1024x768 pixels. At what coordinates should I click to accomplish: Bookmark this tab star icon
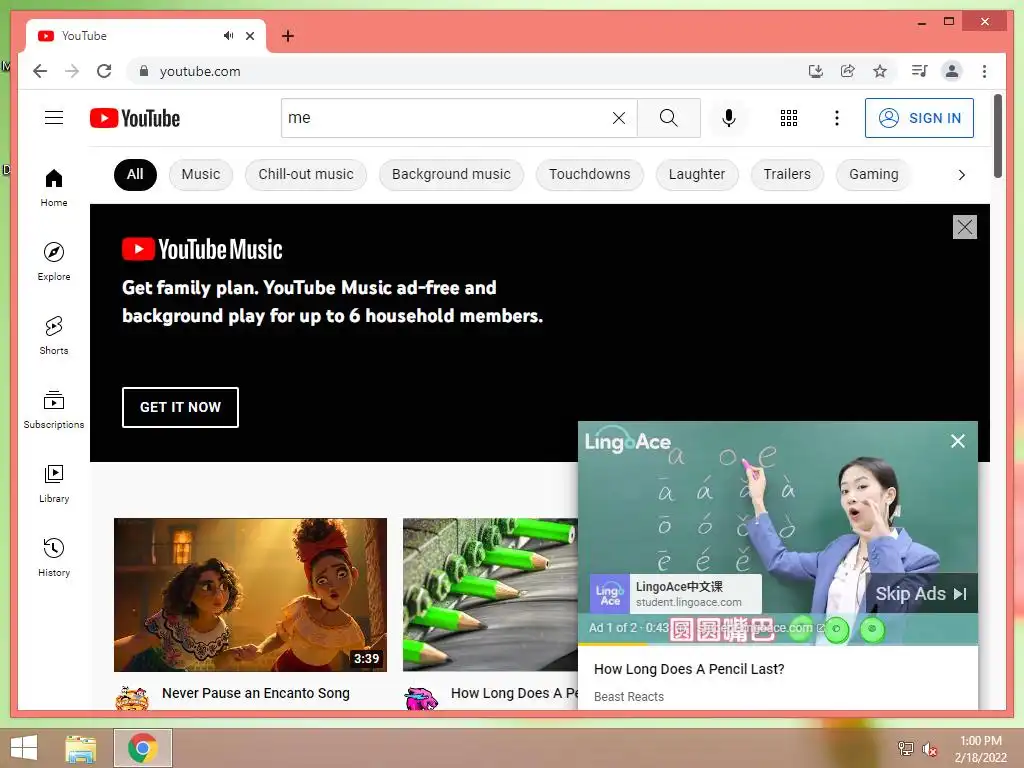(x=880, y=71)
